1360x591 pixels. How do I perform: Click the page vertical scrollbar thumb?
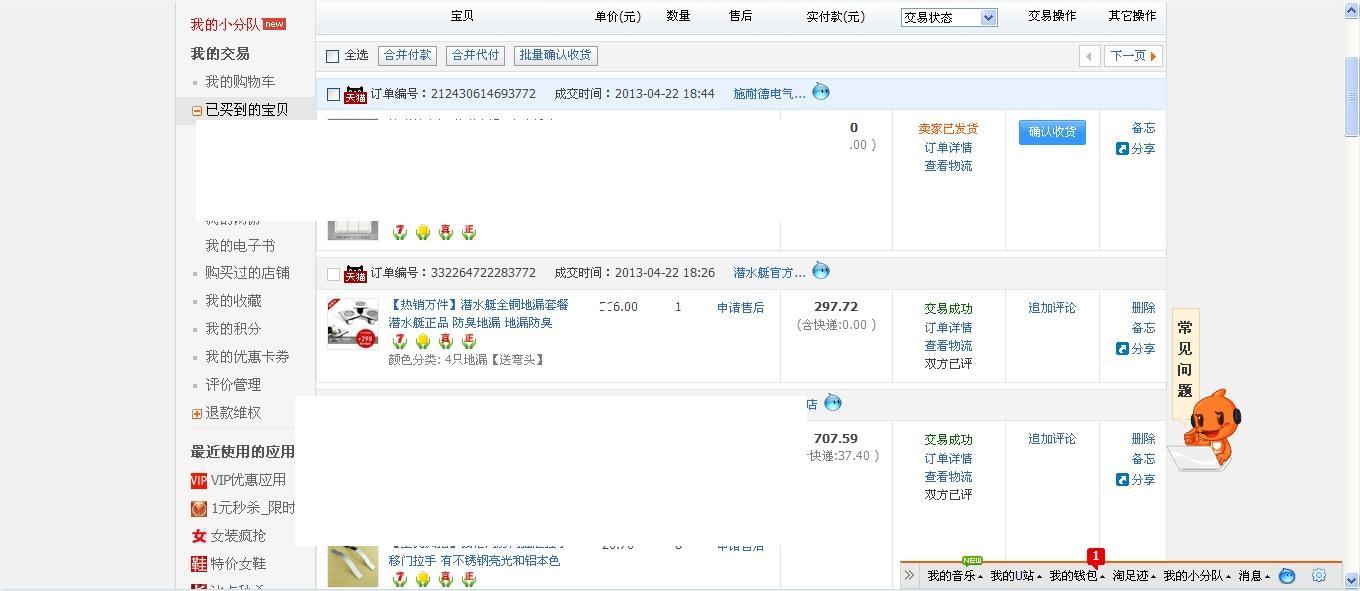coord(1351,95)
